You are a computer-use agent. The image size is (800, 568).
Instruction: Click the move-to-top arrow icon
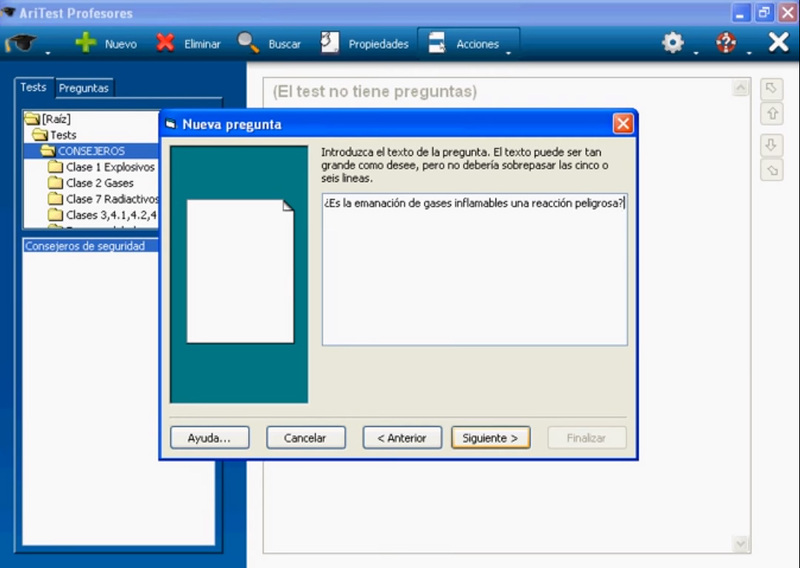click(771, 89)
